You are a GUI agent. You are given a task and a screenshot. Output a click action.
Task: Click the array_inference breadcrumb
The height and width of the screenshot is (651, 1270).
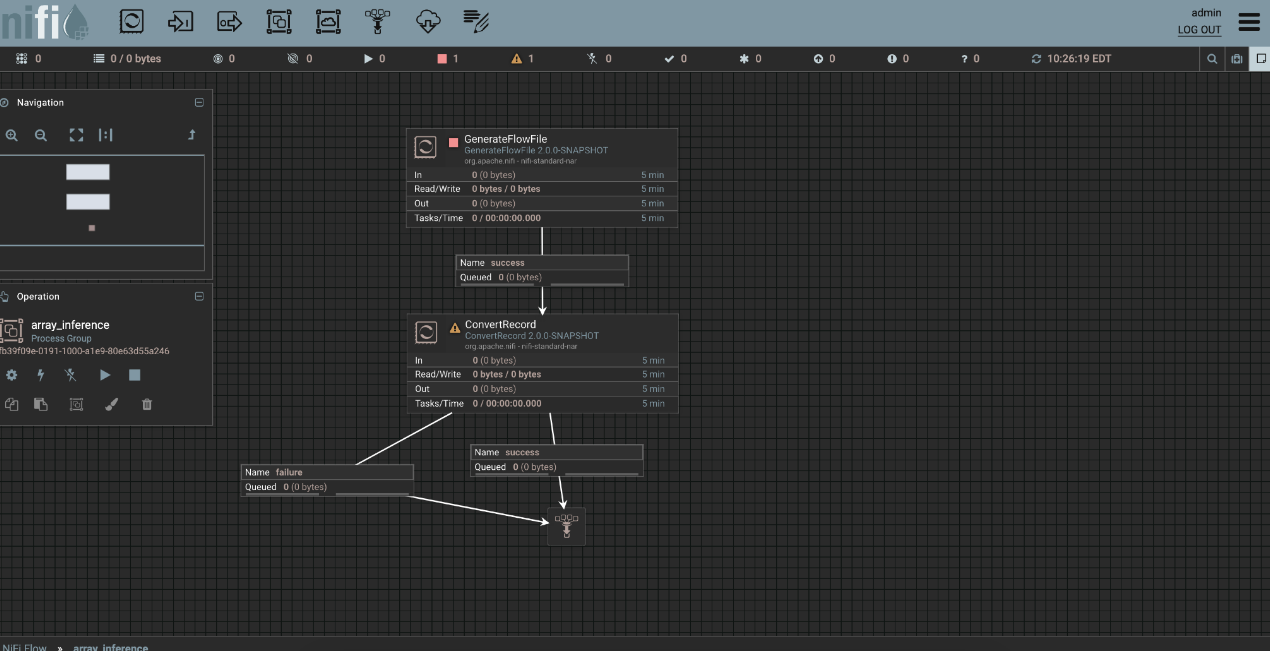tap(110, 647)
